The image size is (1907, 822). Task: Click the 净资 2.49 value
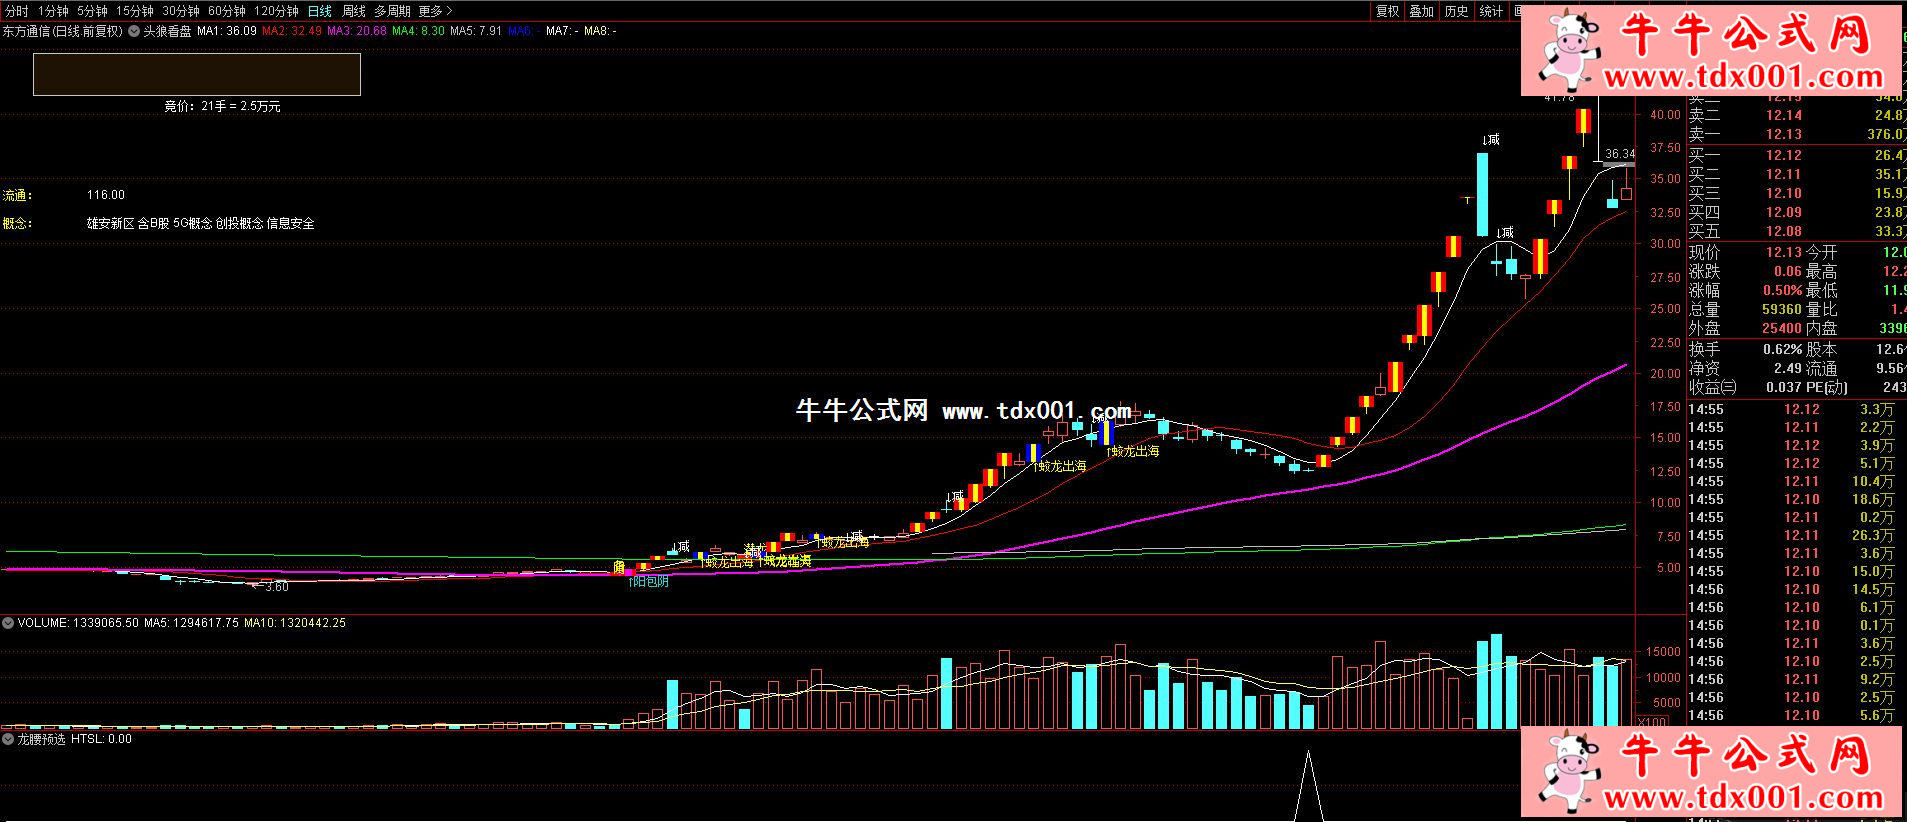(1788, 368)
